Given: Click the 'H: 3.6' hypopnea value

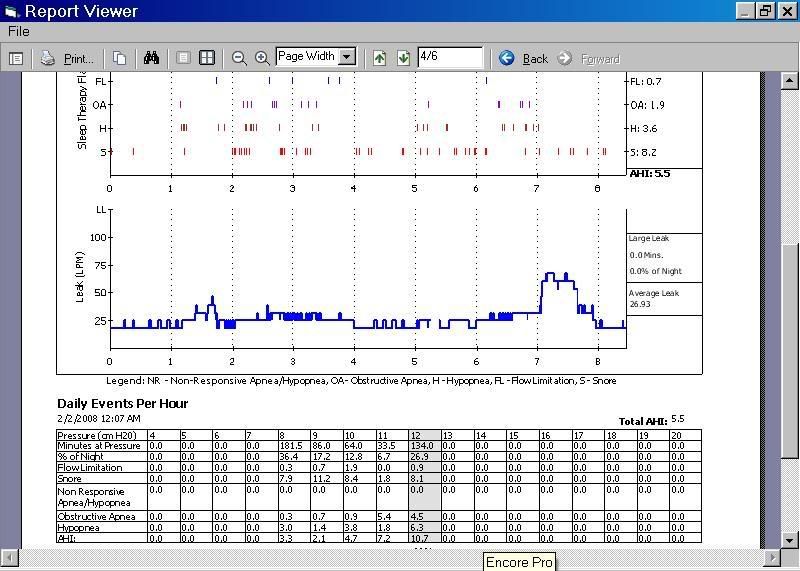Looking at the screenshot, I should click(644, 129).
